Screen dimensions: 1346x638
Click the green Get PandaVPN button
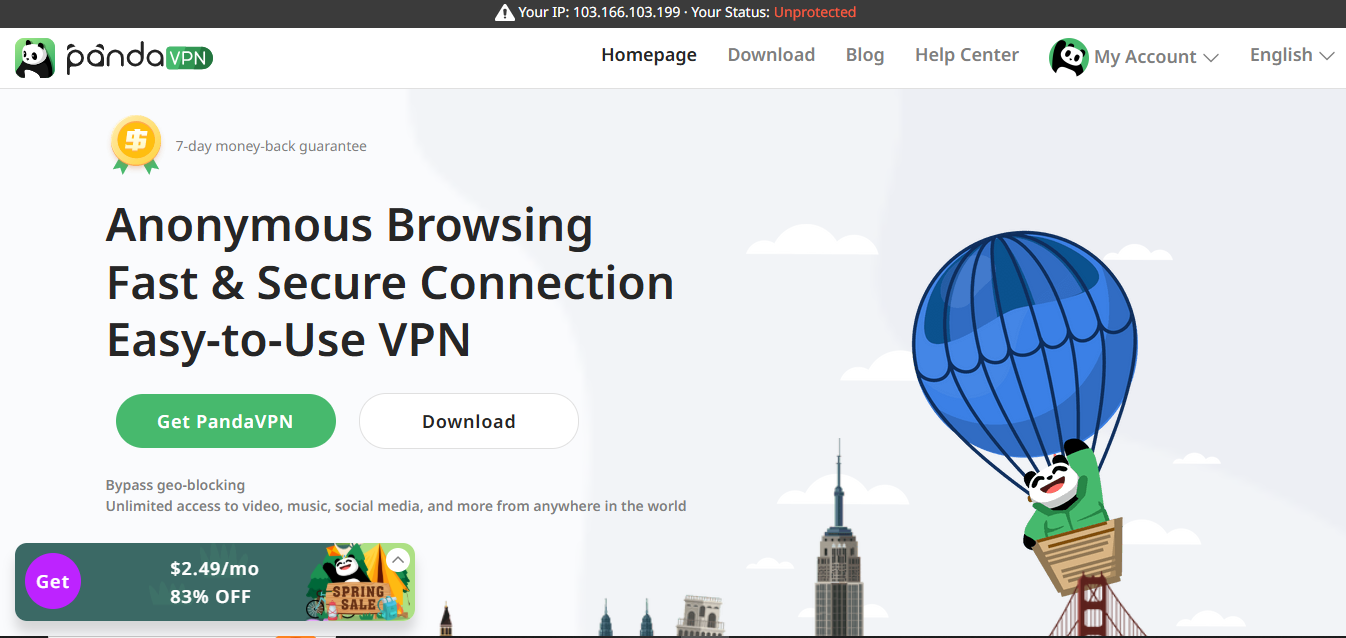[x=225, y=421]
